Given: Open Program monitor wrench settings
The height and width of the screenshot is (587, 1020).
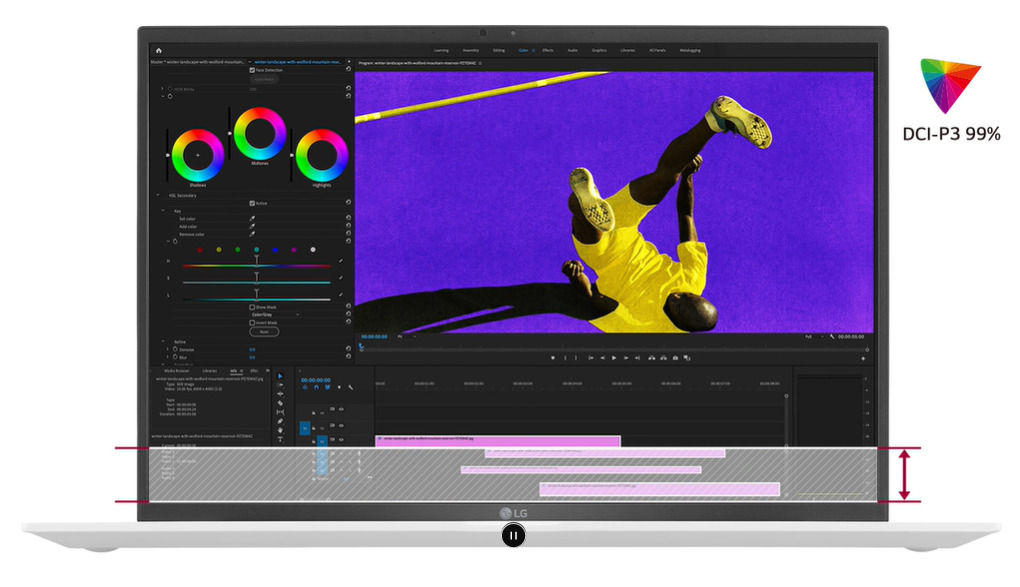Looking at the screenshot, I should click(832, 337).
